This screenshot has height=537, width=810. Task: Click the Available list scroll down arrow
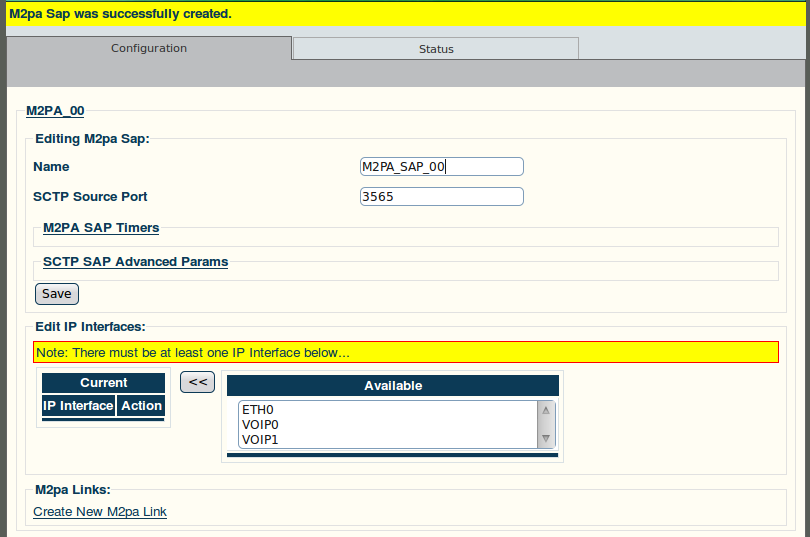point(546,438)
